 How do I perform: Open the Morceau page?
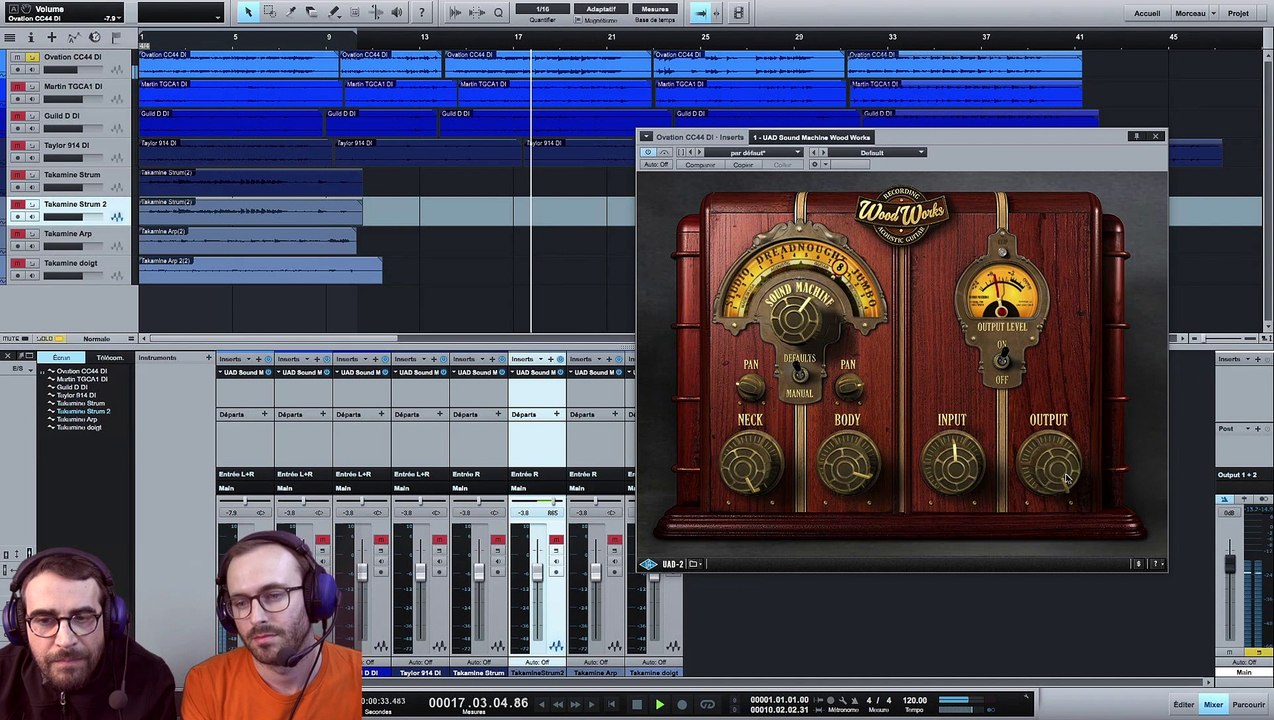[1190, 13]
